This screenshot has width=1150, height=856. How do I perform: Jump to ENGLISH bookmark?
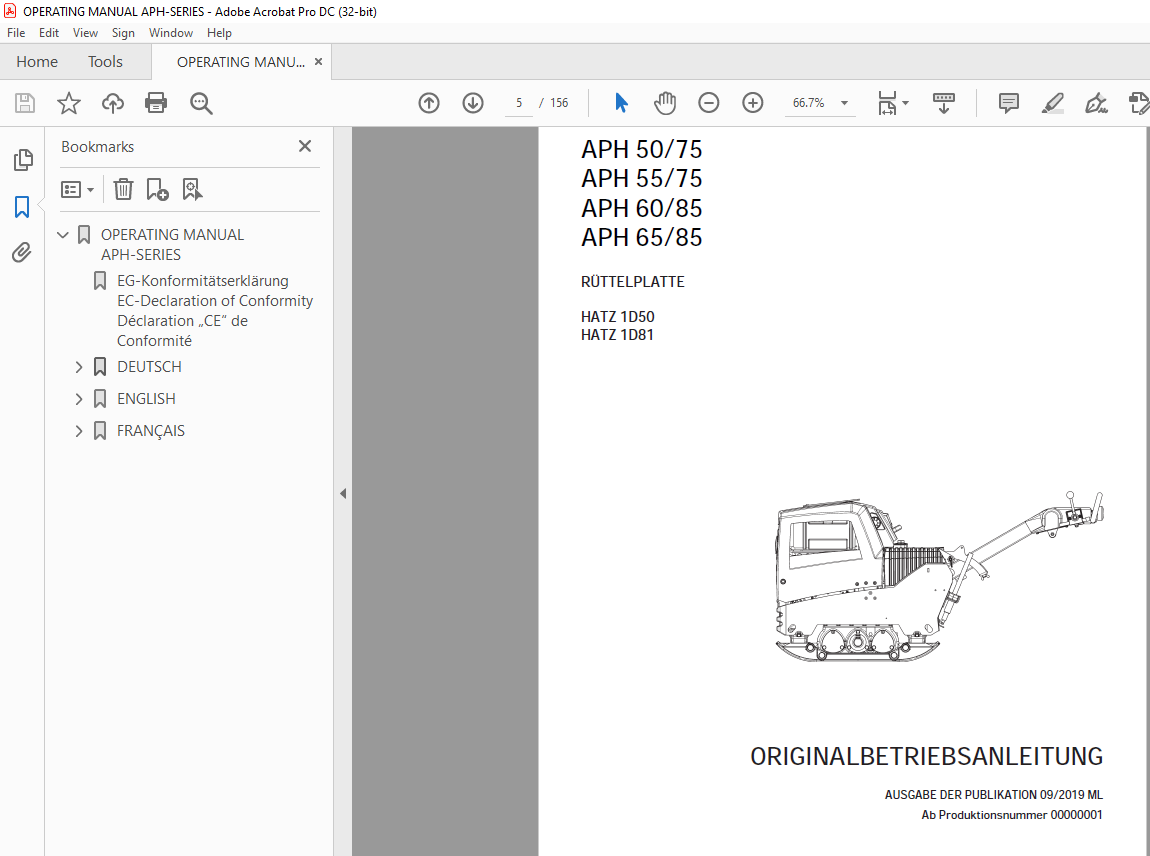147,399
